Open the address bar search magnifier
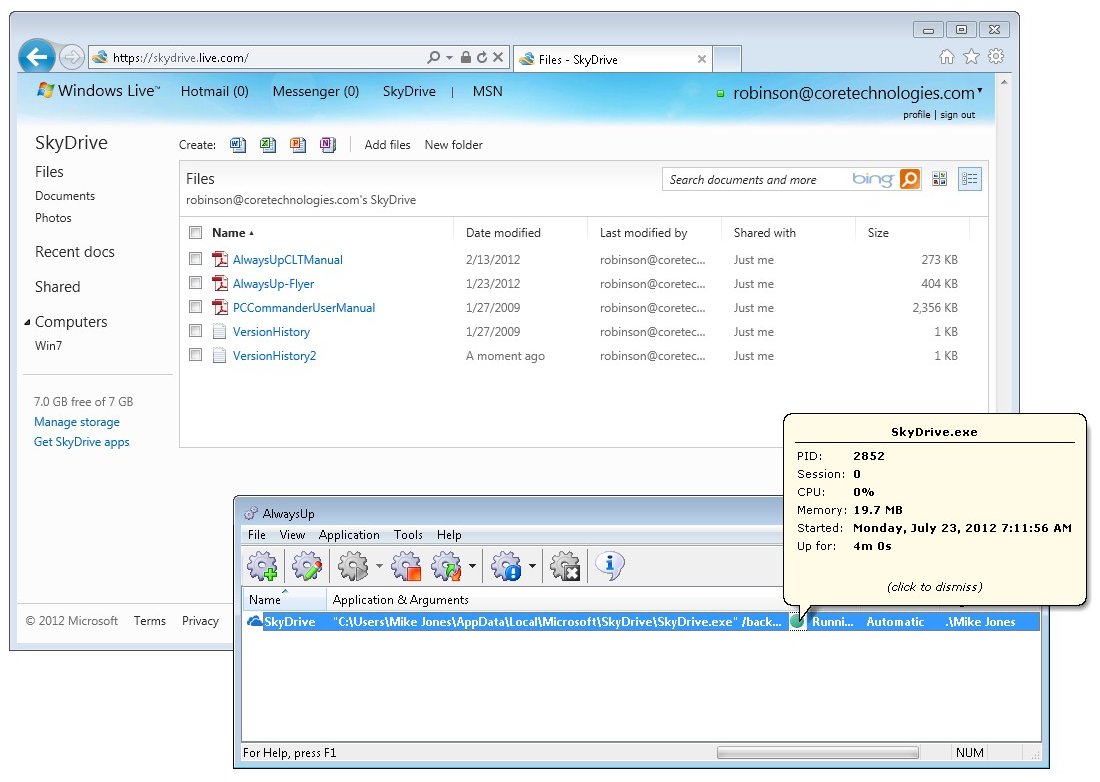Viewport: 1100px width, 782px height. pos(434,58)
